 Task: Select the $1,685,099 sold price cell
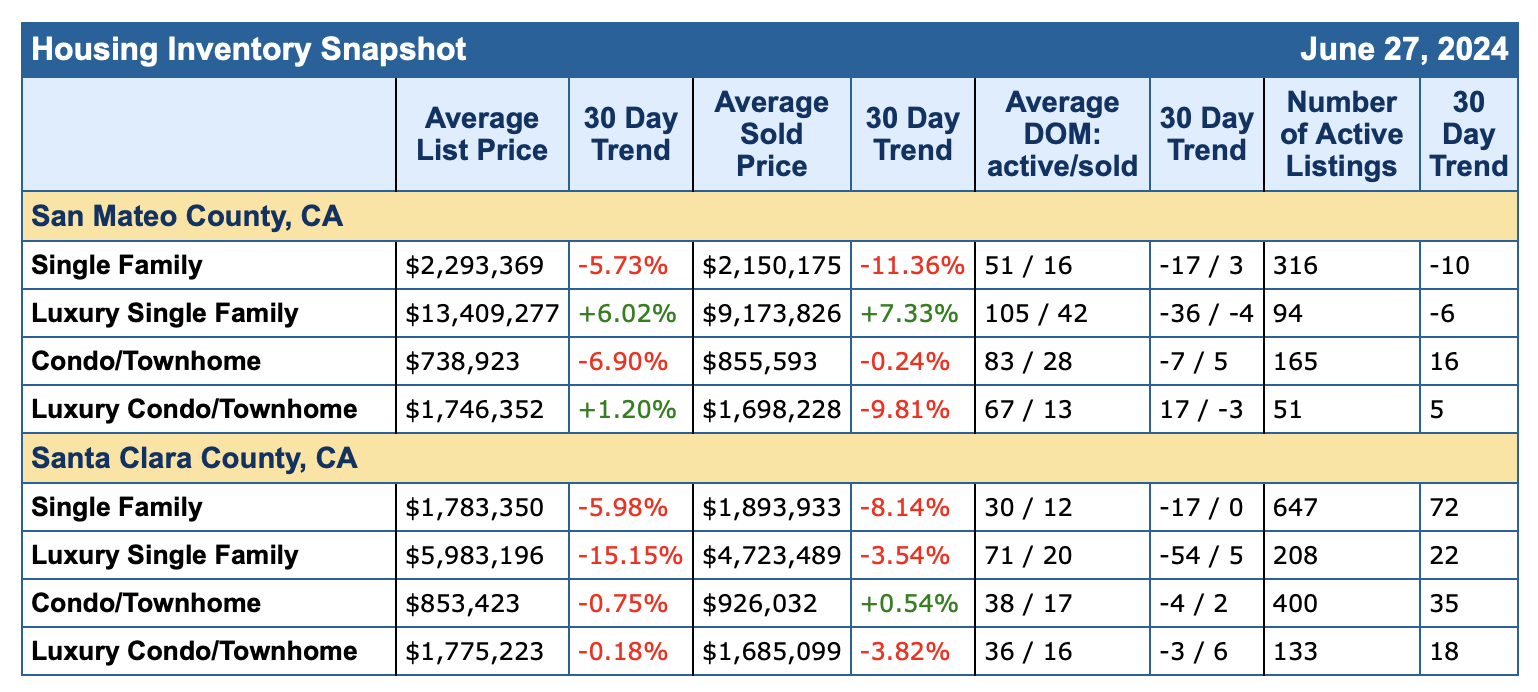pos(771,652)
